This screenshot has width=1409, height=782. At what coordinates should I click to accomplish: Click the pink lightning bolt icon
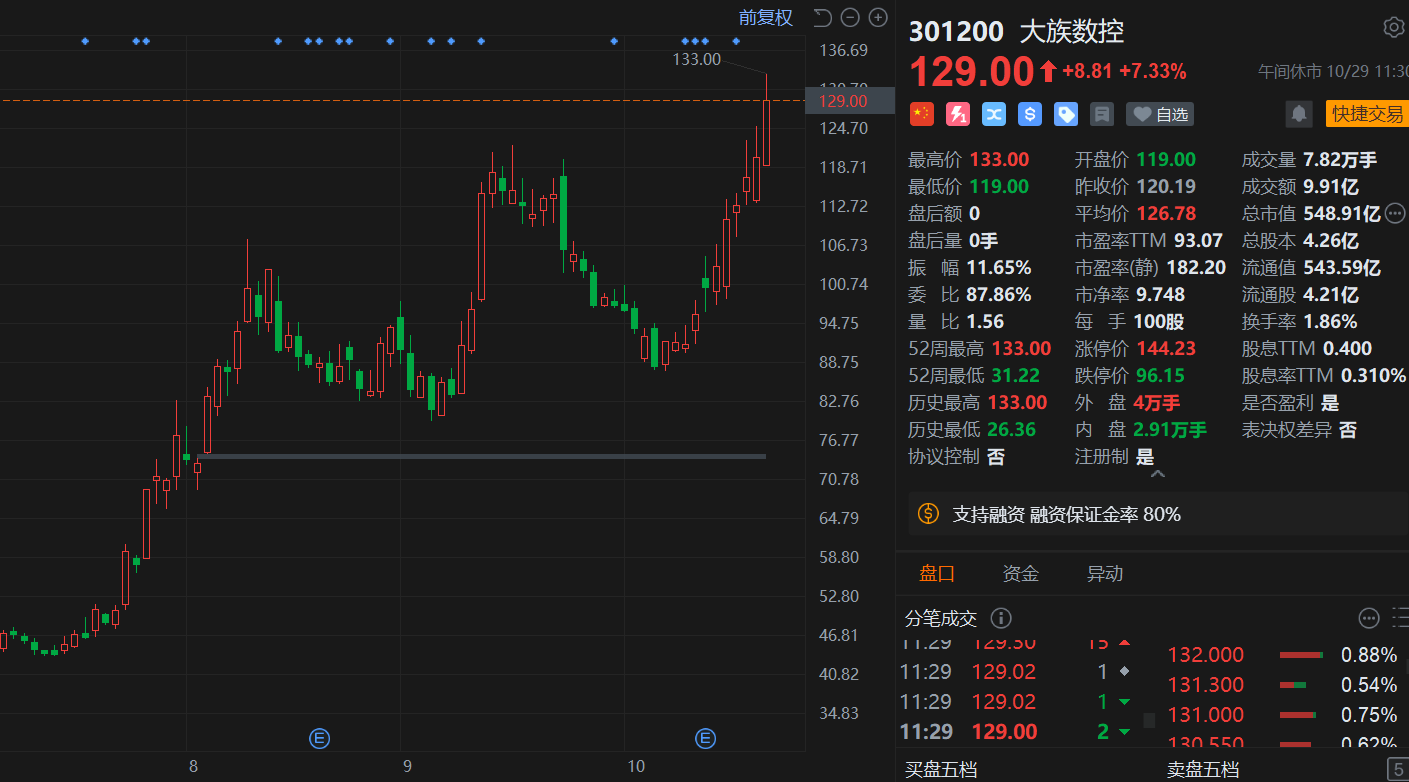point(957,114)
